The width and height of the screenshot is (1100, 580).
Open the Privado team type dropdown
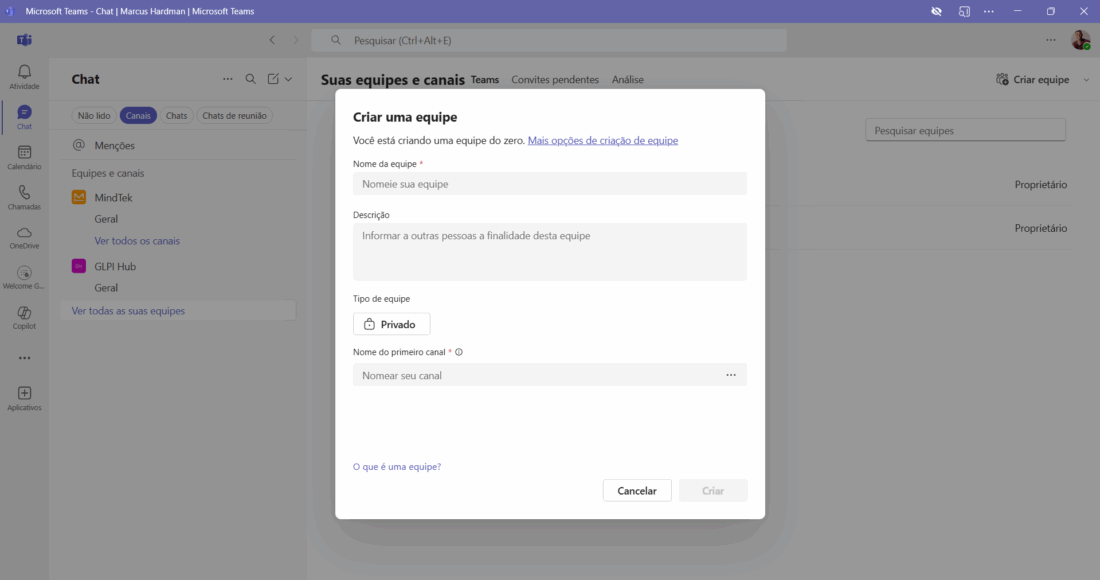(x=391, y=324)
